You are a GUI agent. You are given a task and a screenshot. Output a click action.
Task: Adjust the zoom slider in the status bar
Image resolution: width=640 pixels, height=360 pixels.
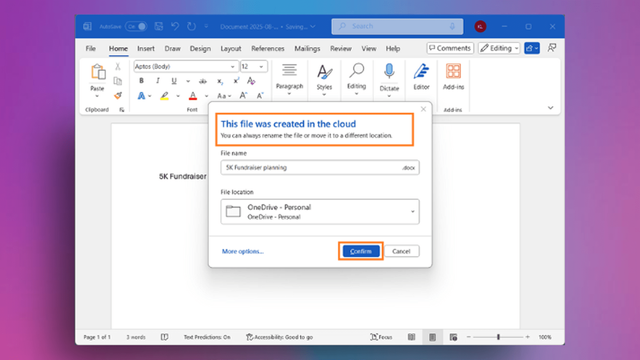[x=498, y=337]
